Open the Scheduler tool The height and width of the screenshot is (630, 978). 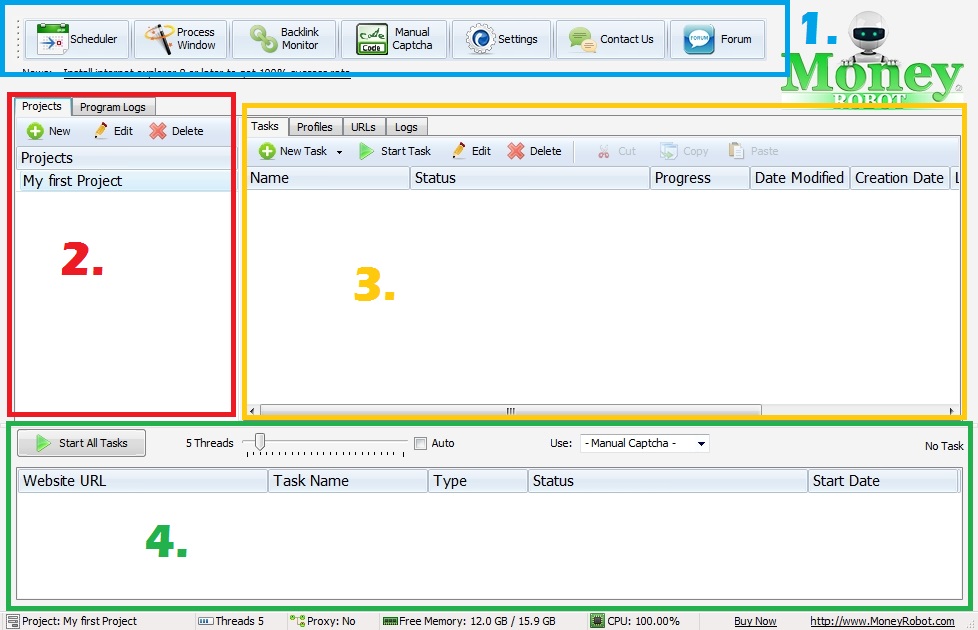[x=78, y=40]
